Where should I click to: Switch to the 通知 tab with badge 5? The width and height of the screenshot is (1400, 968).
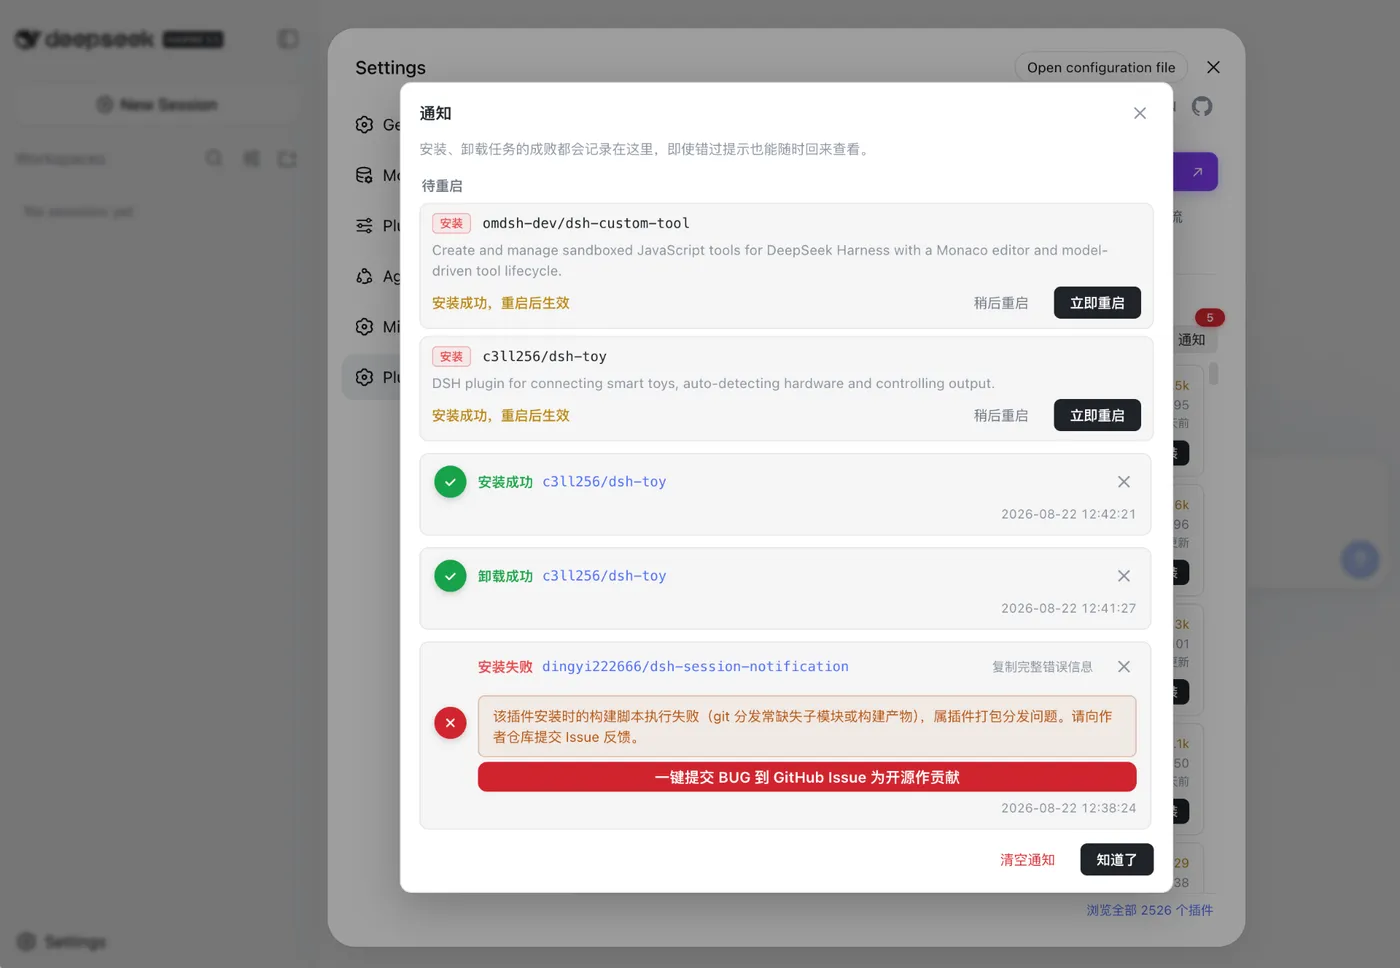[1192, 339]
